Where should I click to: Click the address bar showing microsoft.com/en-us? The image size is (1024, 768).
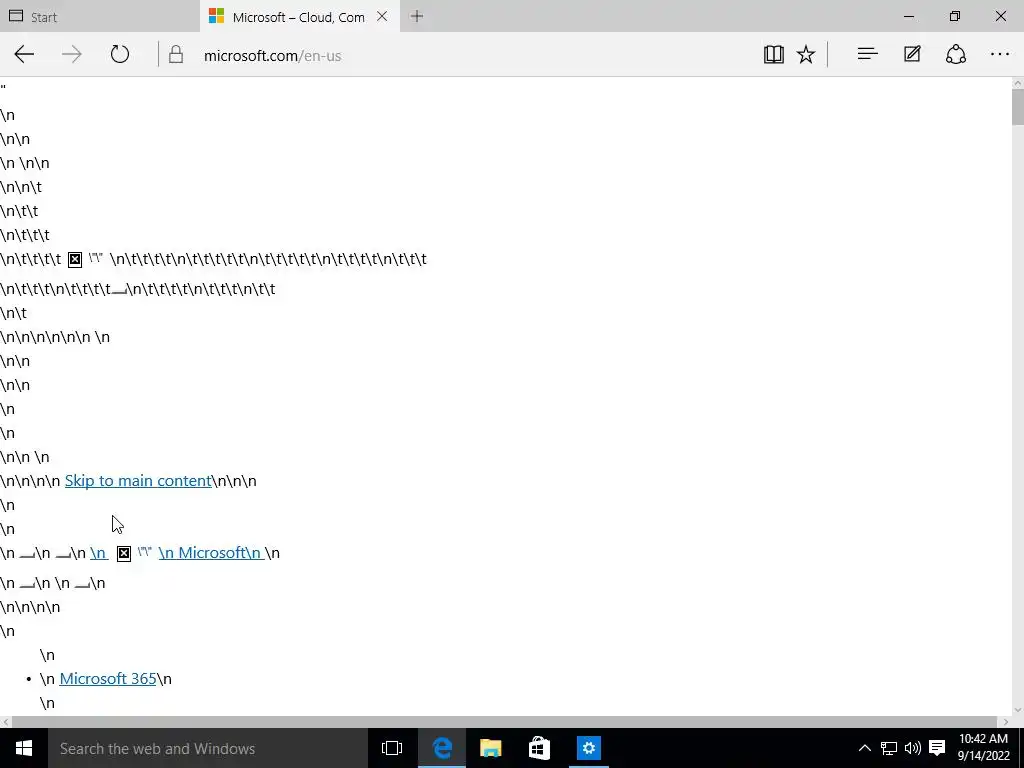(457, 55)
